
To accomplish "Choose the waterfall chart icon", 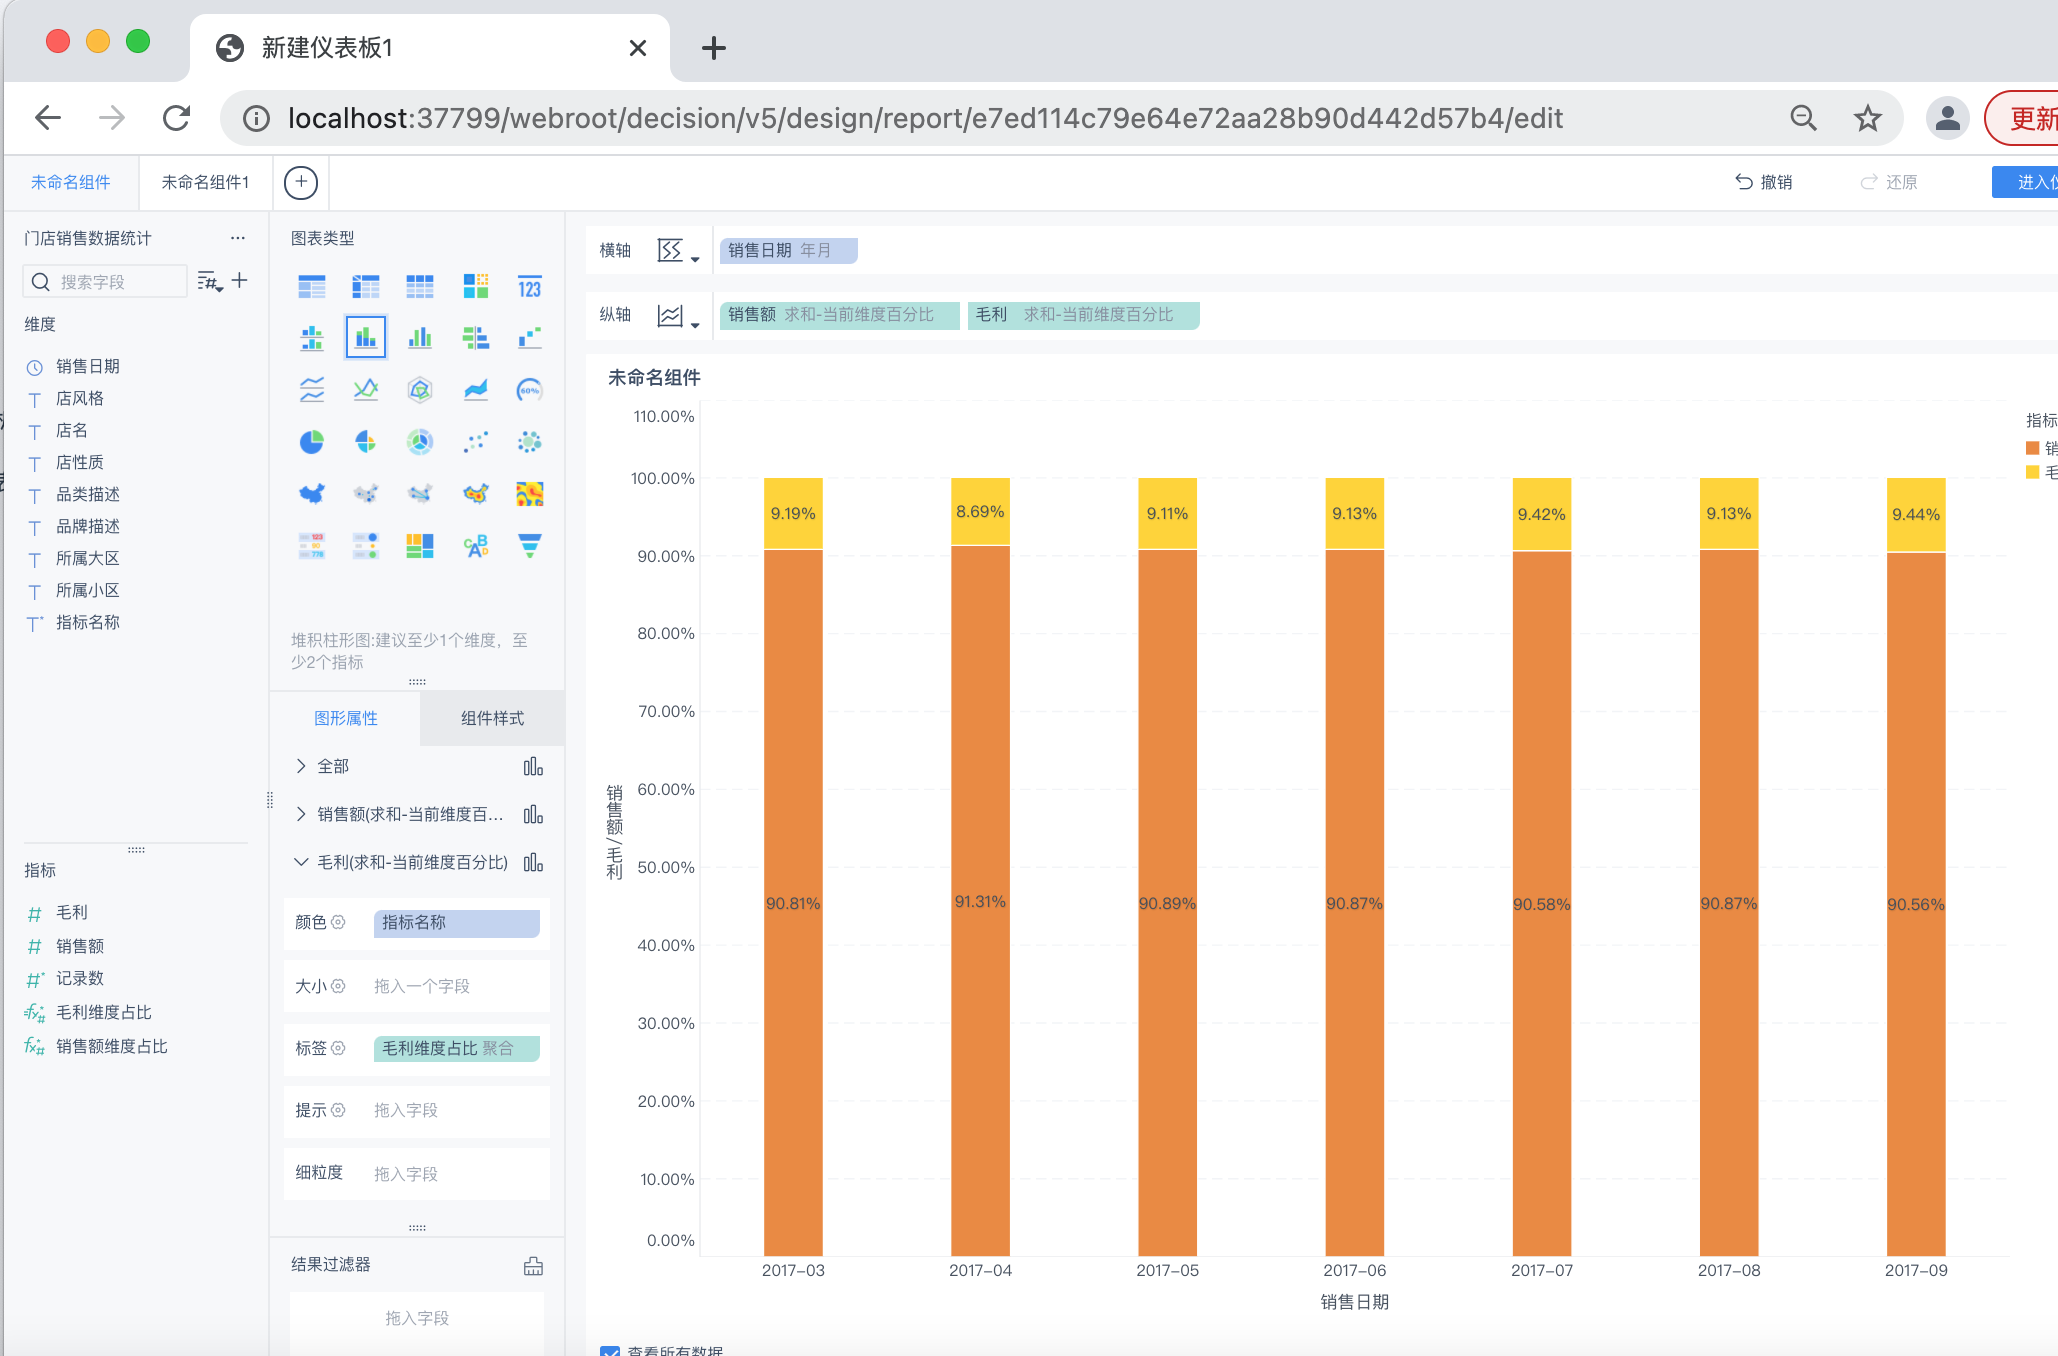I will click(x=530, y=338).
